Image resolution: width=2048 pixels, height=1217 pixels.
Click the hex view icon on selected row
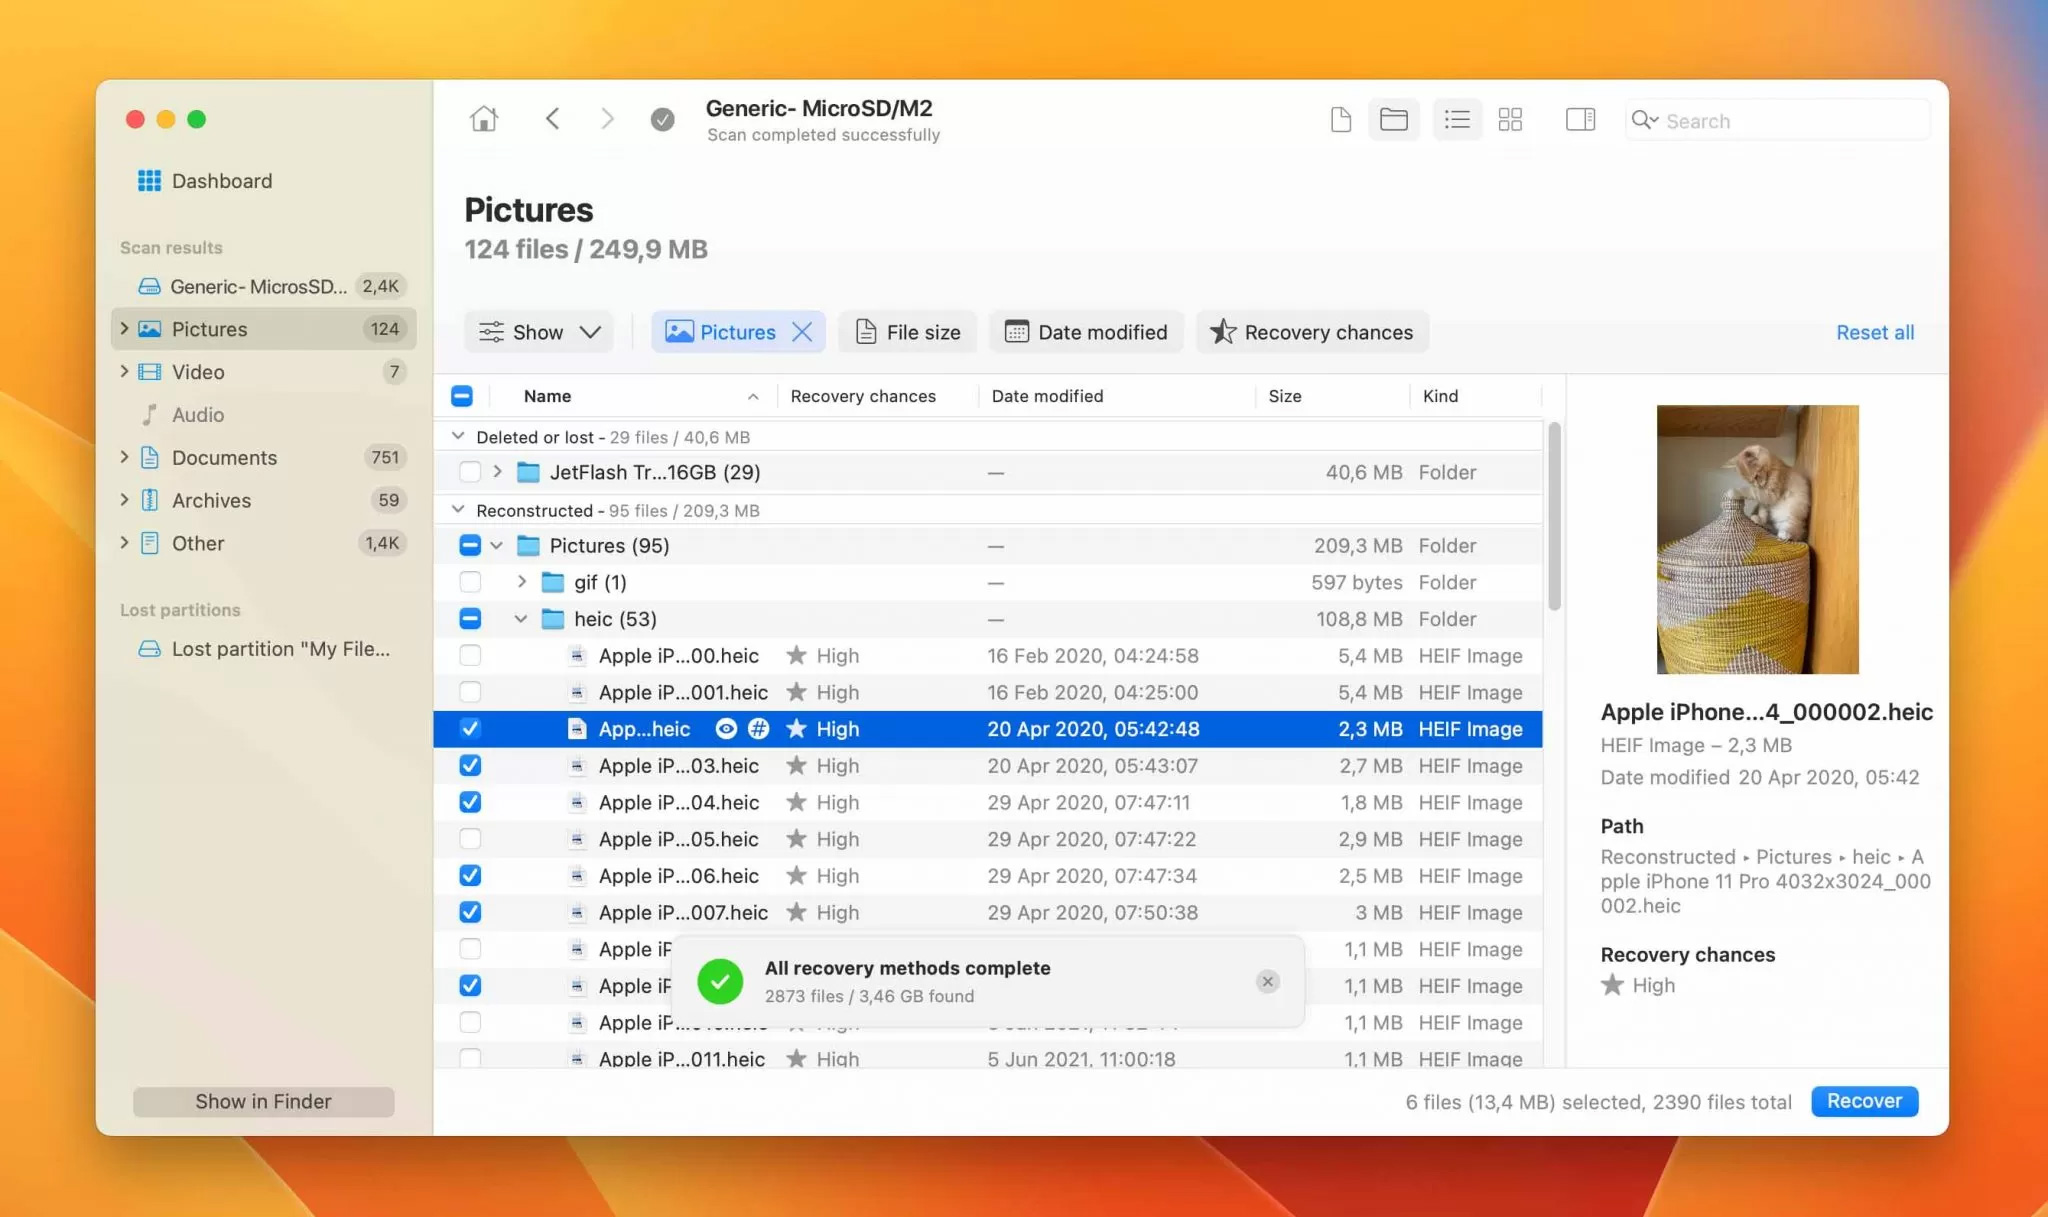(759, 729)
